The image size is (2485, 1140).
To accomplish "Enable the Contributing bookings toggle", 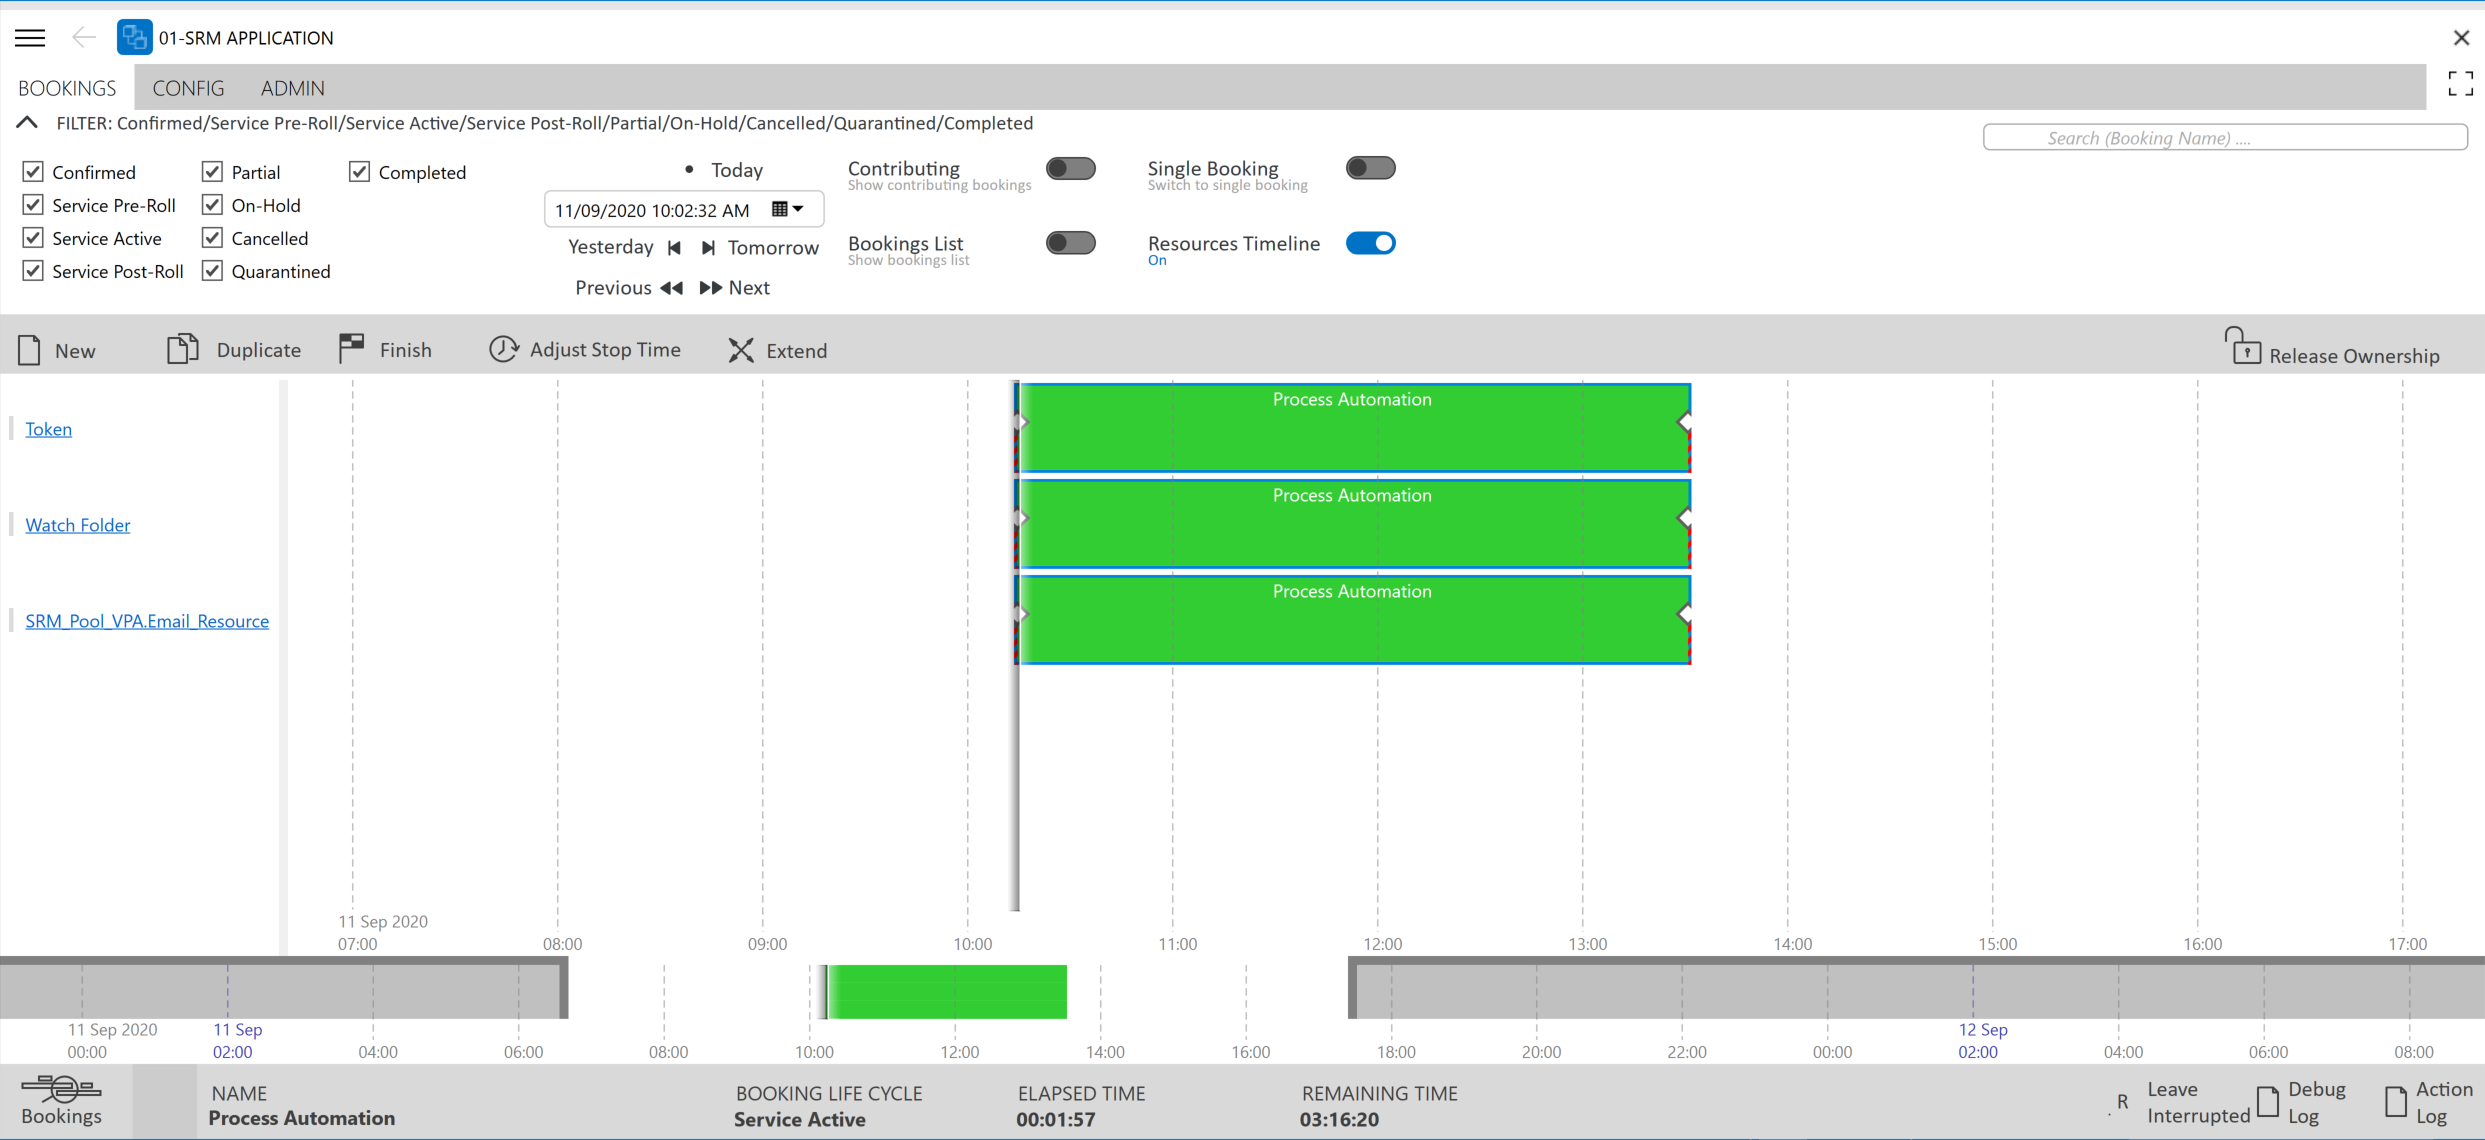I will click(1071, 168).
